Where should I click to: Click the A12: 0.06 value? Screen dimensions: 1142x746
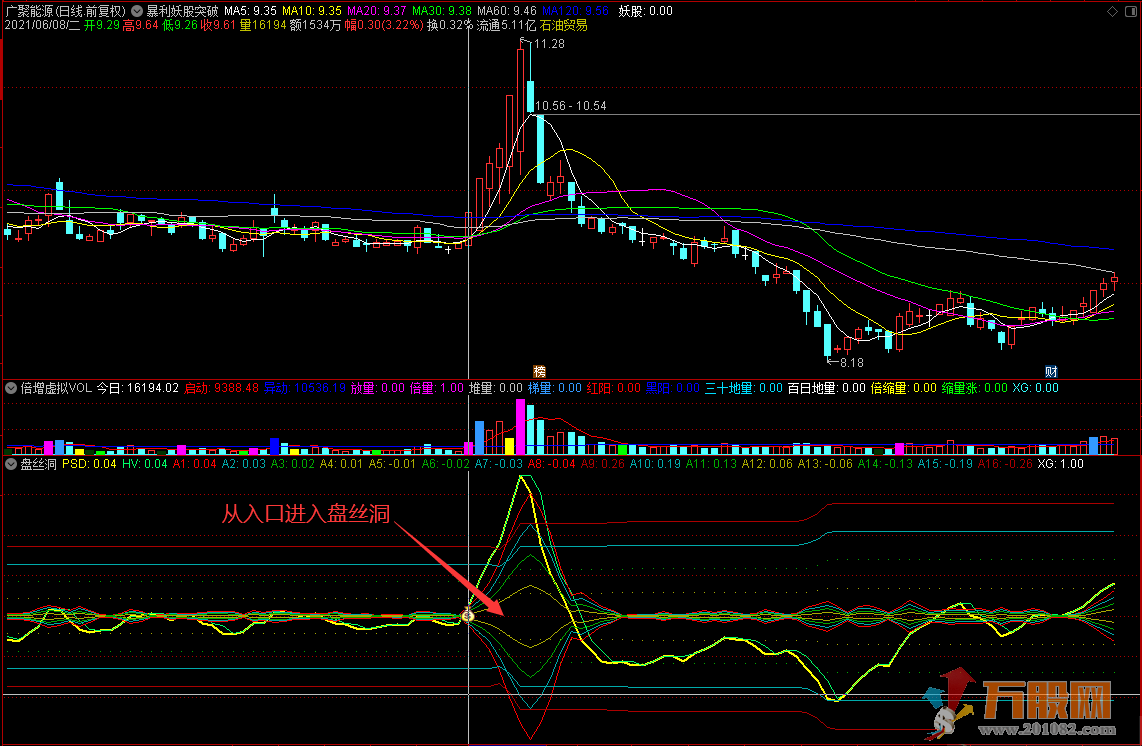[767, 464]
